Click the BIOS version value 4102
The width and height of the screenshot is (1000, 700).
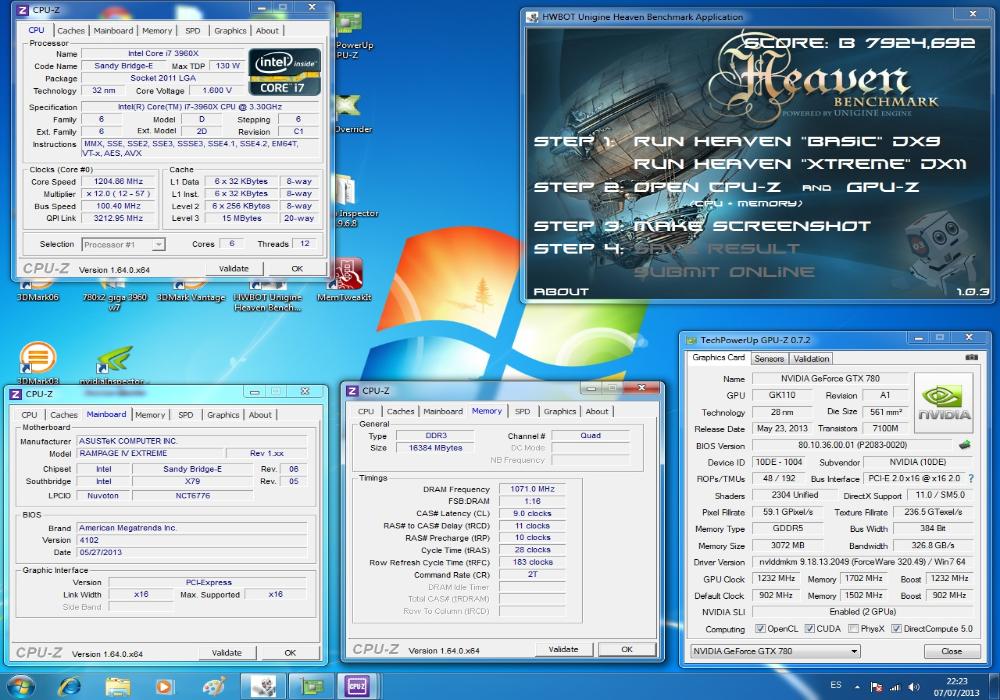point(191,540)
